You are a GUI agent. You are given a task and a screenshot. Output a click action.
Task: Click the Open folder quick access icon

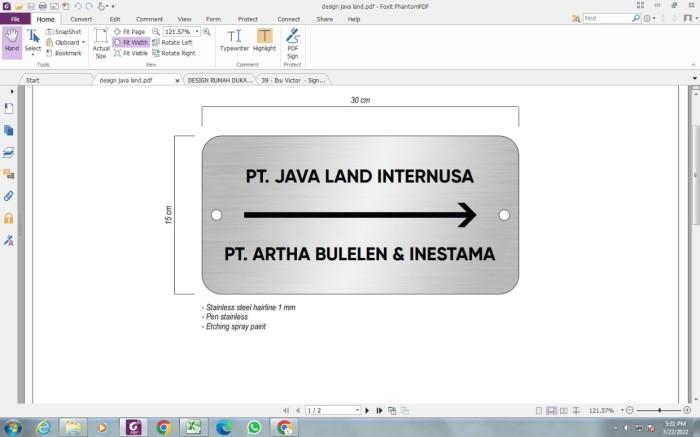coord(19,6)
